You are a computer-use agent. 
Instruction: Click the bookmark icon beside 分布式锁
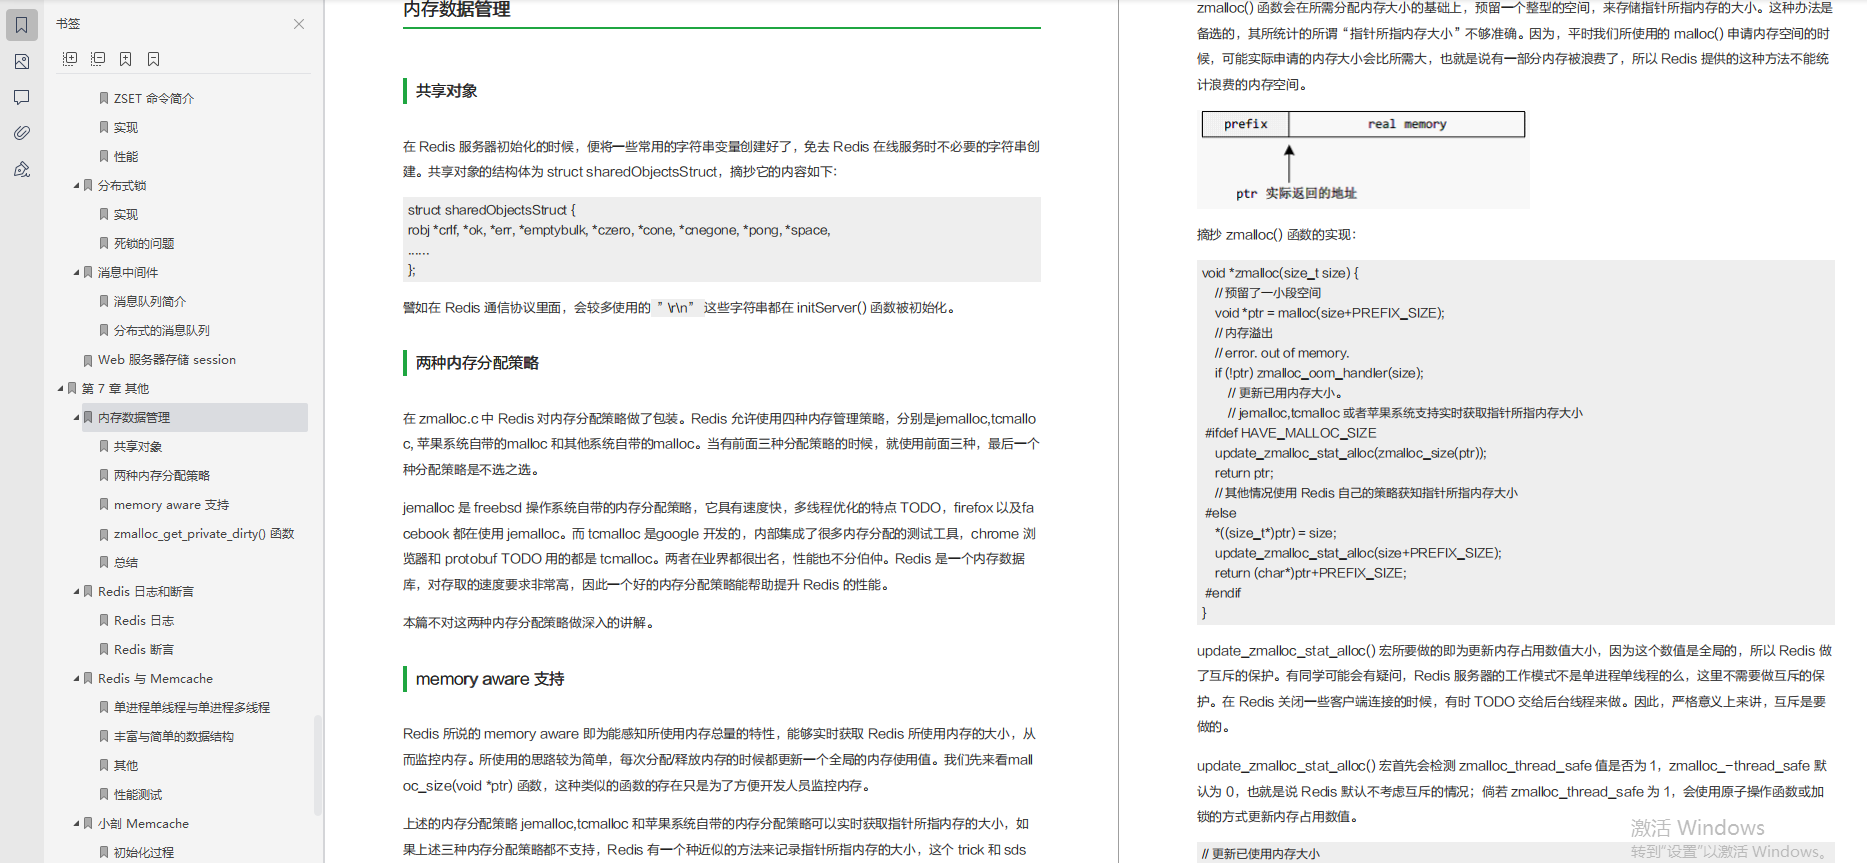[88, 185]
